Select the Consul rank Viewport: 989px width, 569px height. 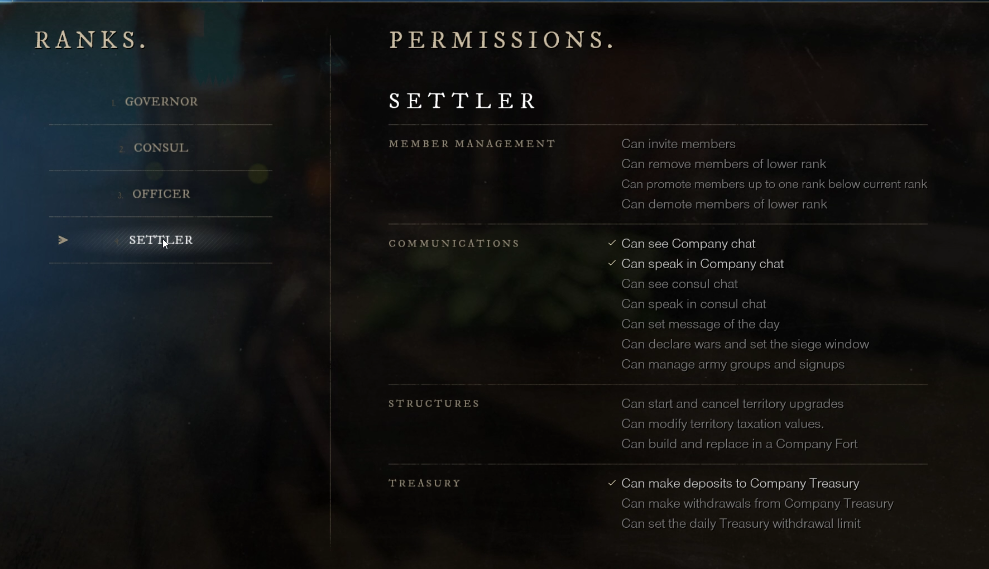161,148
